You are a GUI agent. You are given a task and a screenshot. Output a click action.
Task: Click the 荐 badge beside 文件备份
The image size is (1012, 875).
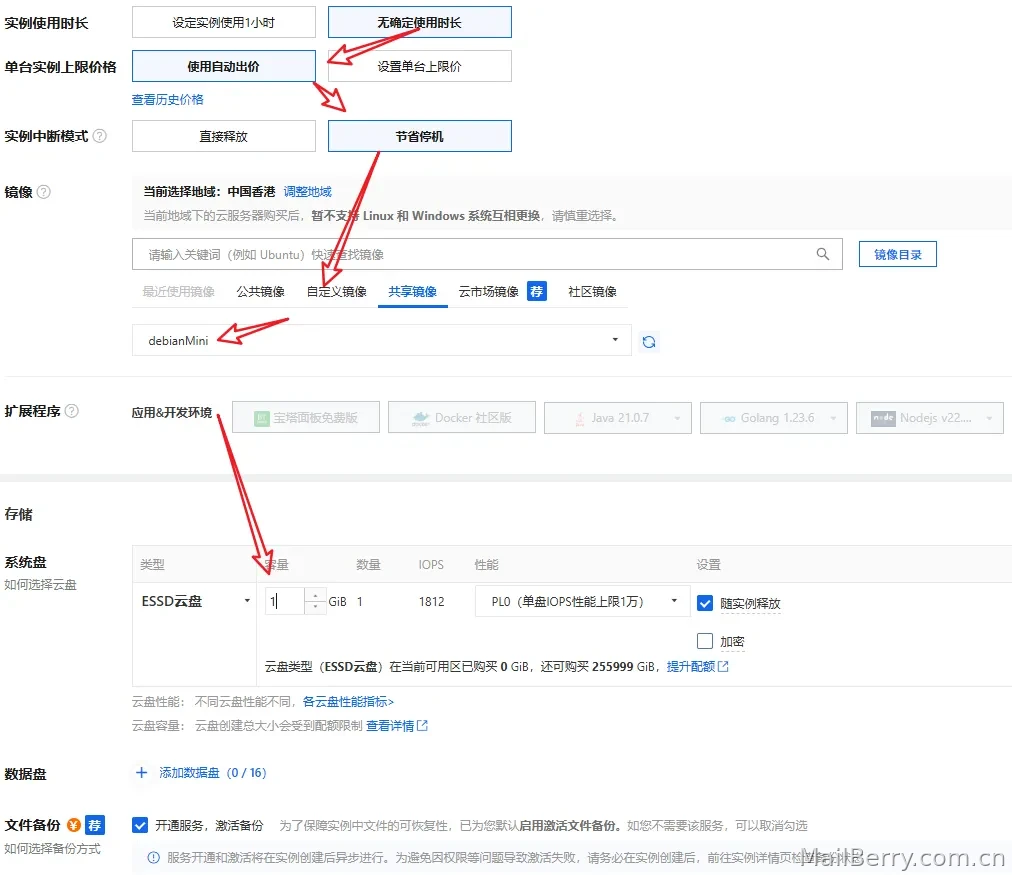pos(95,825)
